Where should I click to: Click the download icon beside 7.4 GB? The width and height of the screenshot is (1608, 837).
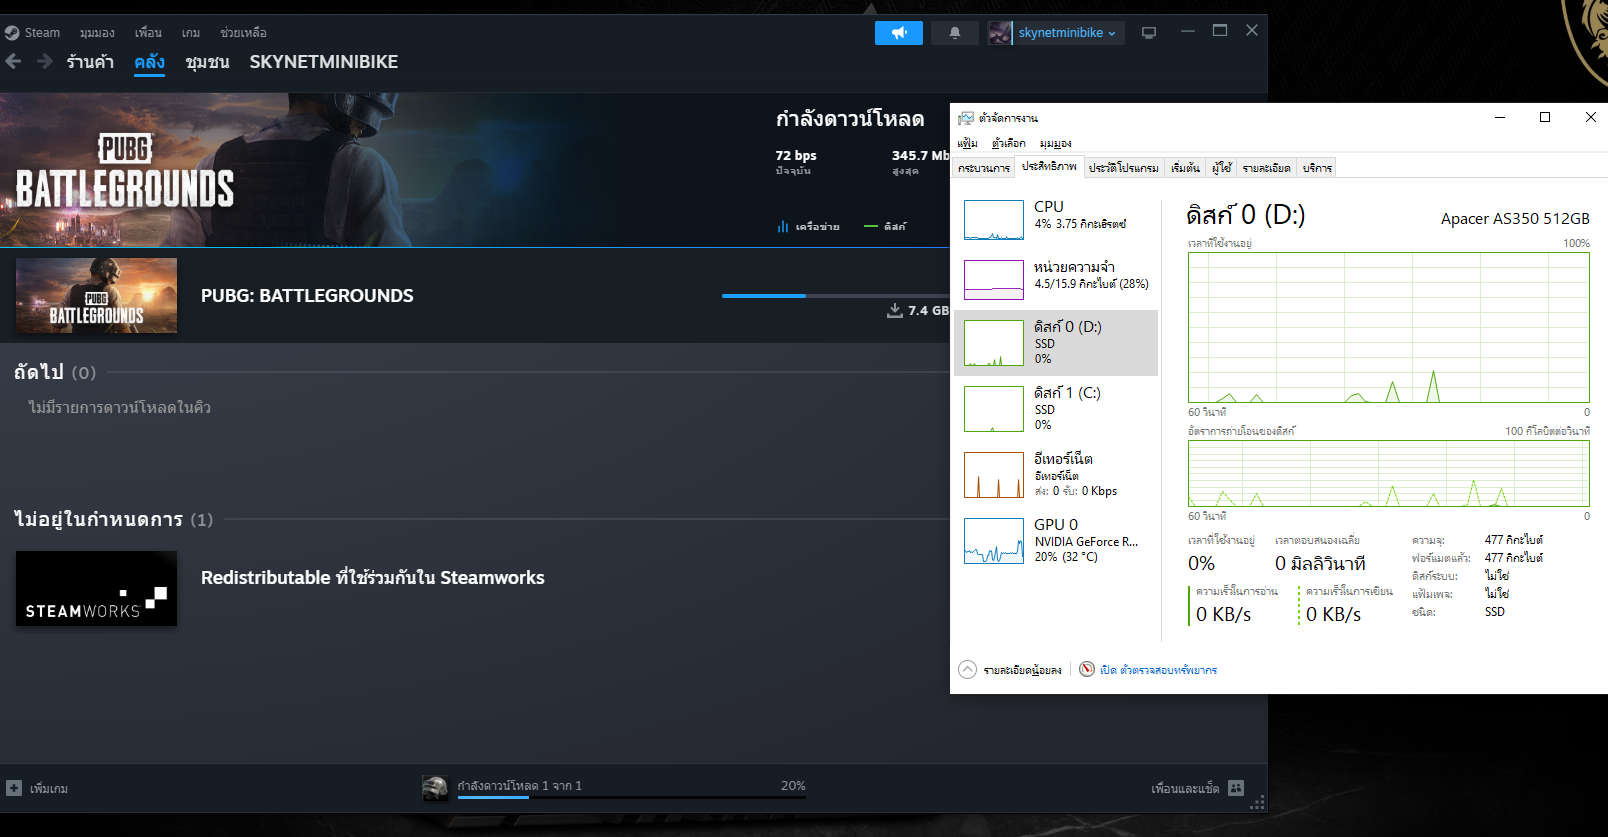(895, 311)
